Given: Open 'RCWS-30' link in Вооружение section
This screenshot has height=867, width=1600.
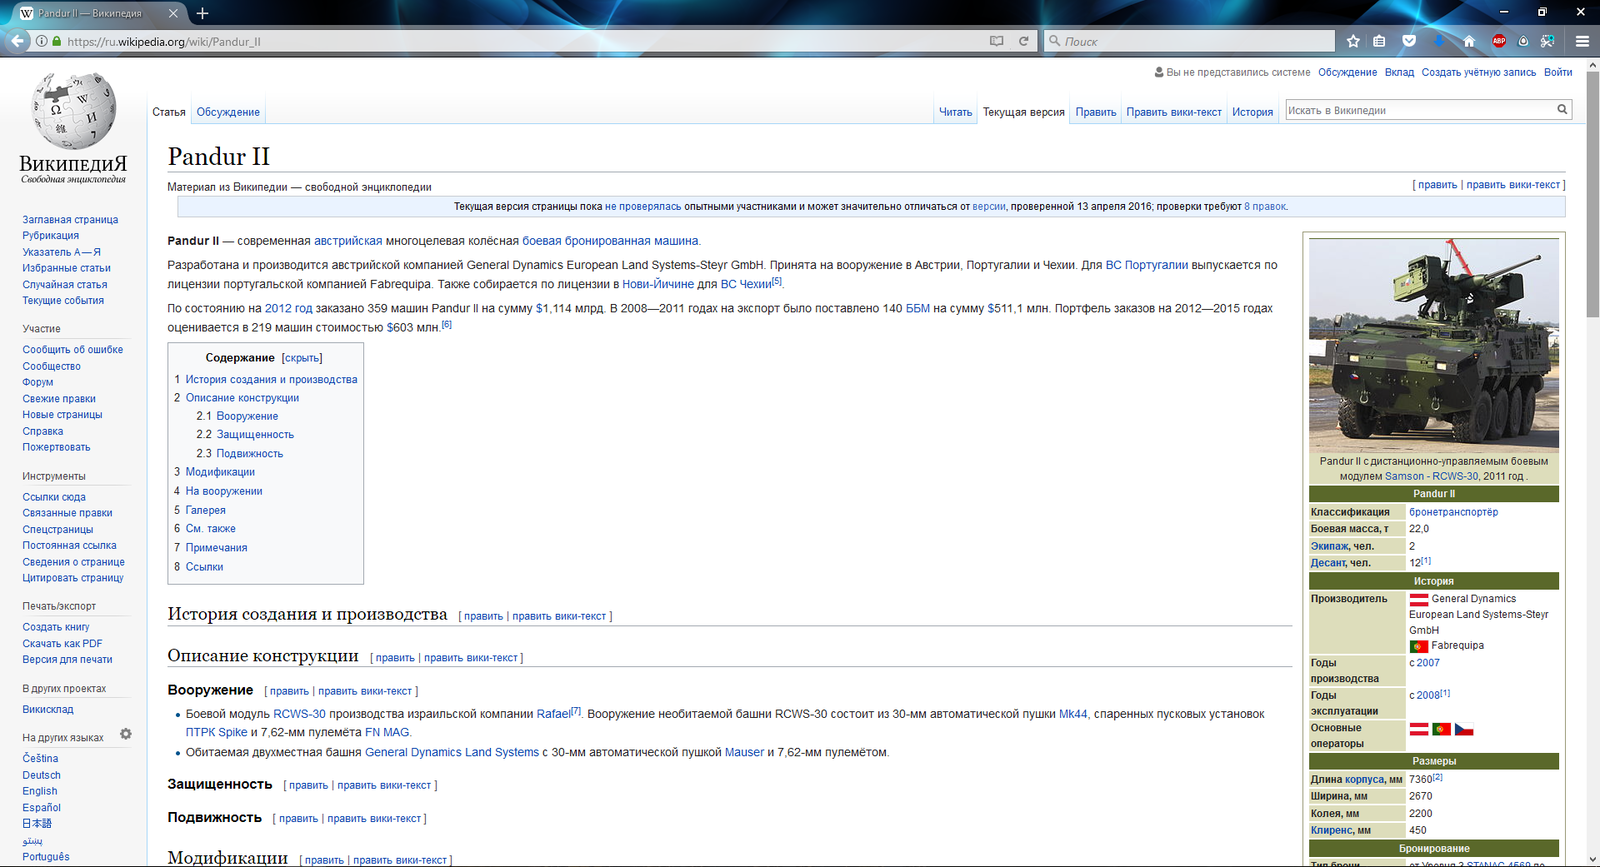Looking at the screenshot, I should point(299,714).
